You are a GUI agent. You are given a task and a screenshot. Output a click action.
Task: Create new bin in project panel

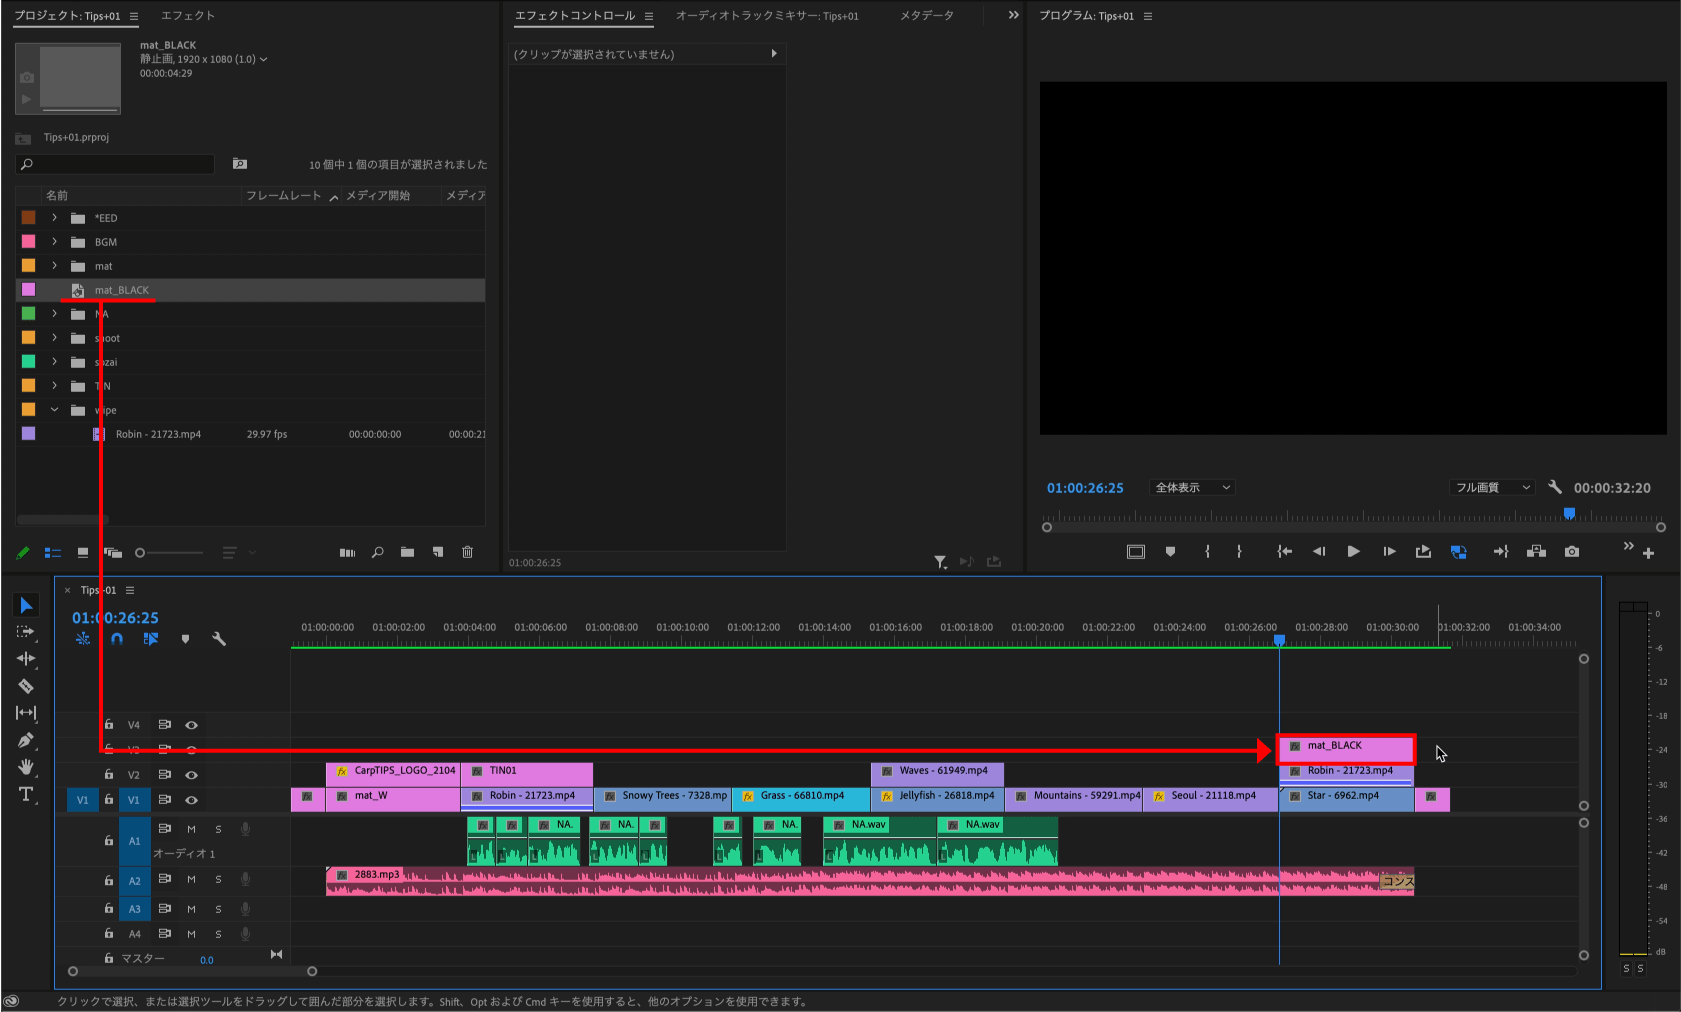[407, 552]
